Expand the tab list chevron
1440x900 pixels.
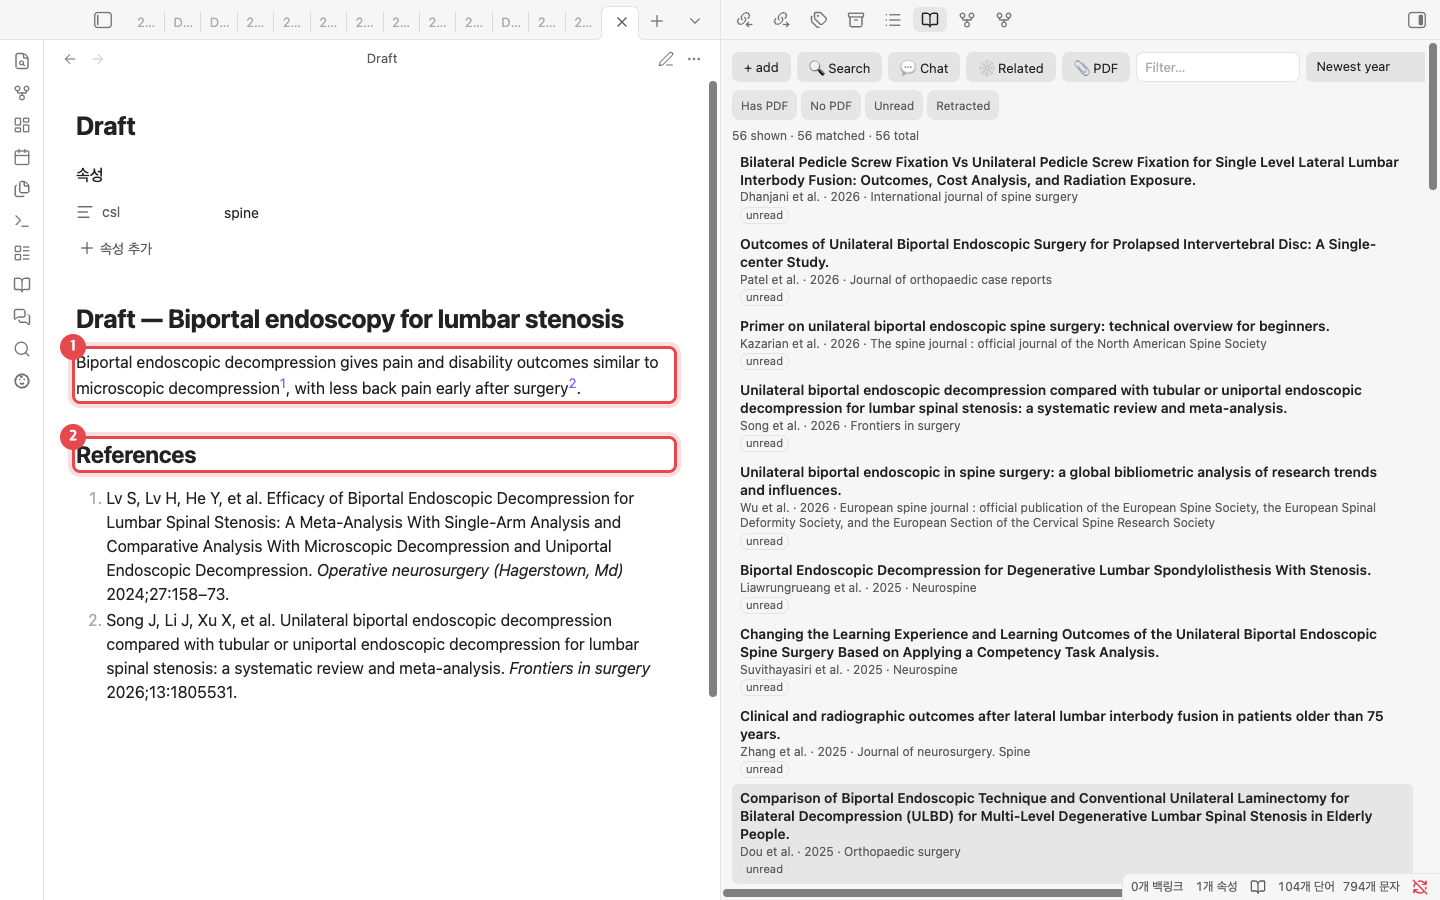point(695,21)
